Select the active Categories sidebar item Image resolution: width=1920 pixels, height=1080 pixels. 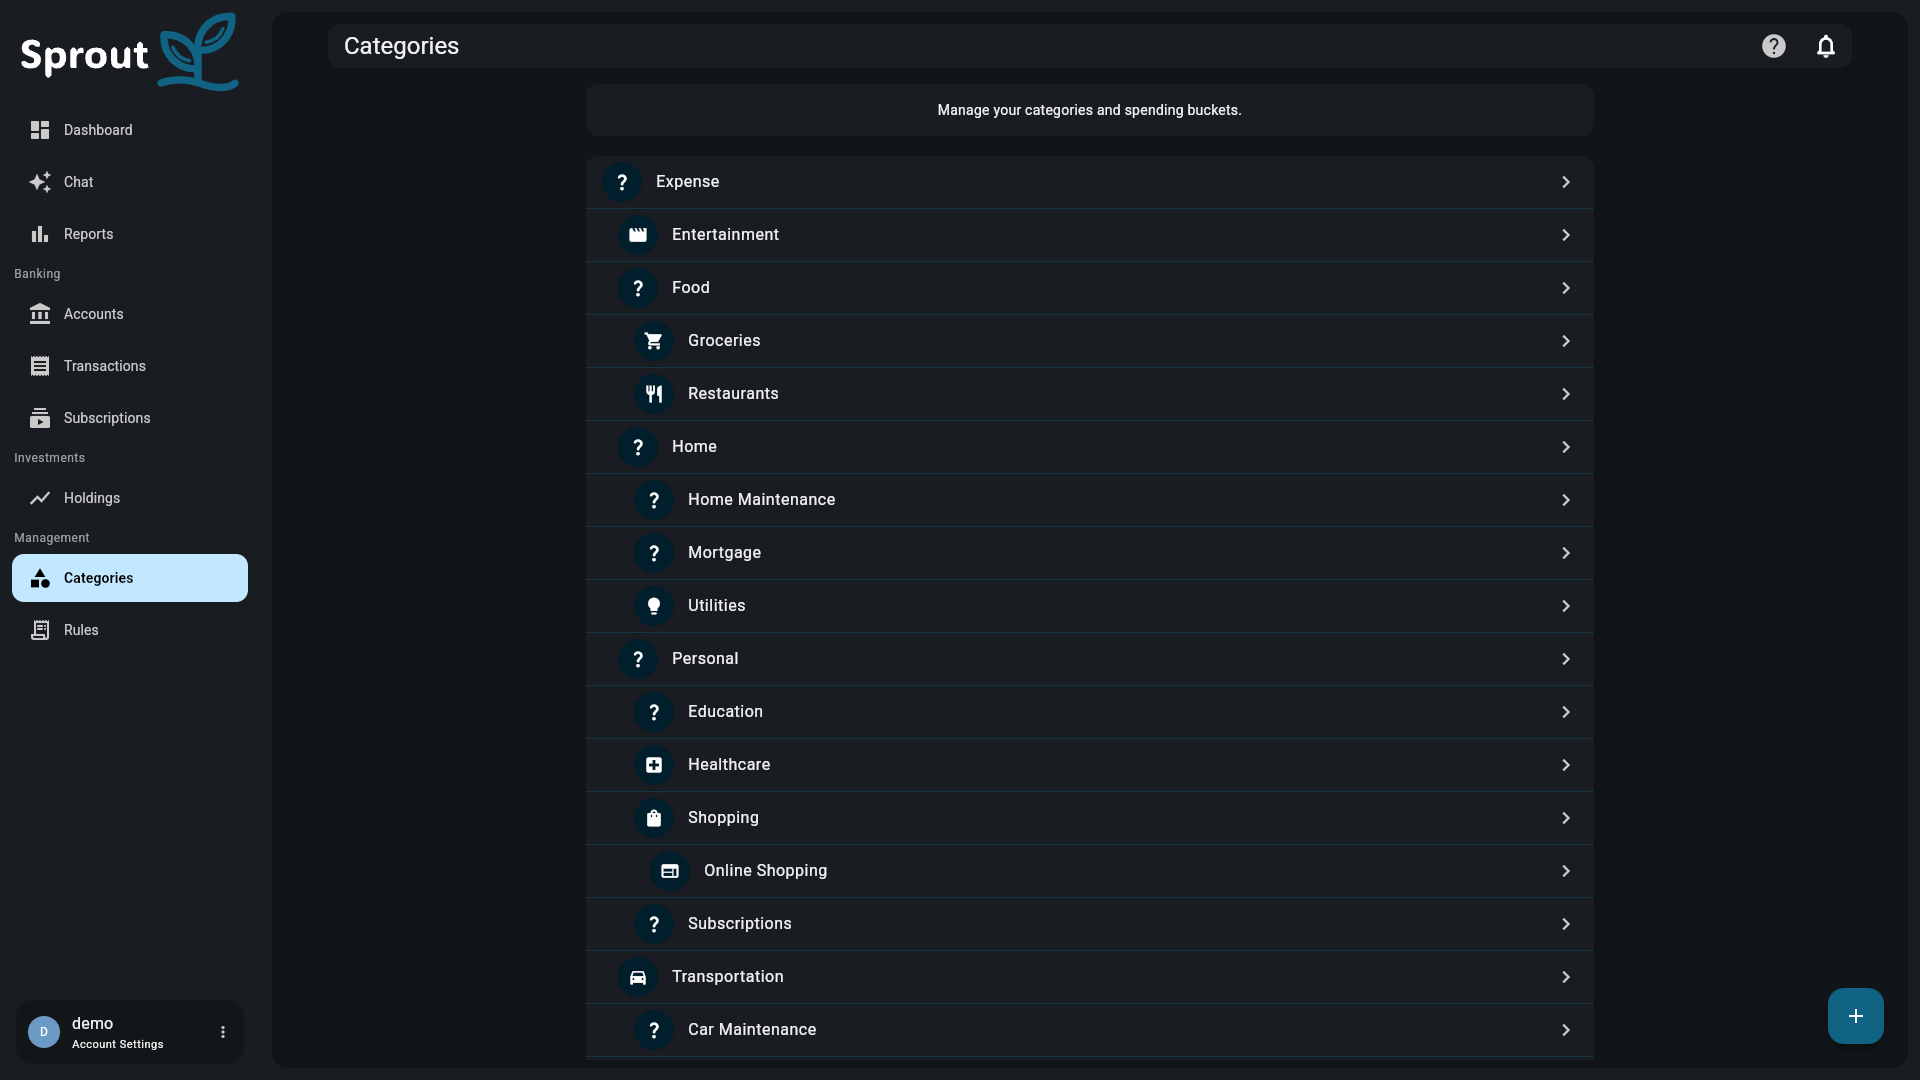coord(130,578)
